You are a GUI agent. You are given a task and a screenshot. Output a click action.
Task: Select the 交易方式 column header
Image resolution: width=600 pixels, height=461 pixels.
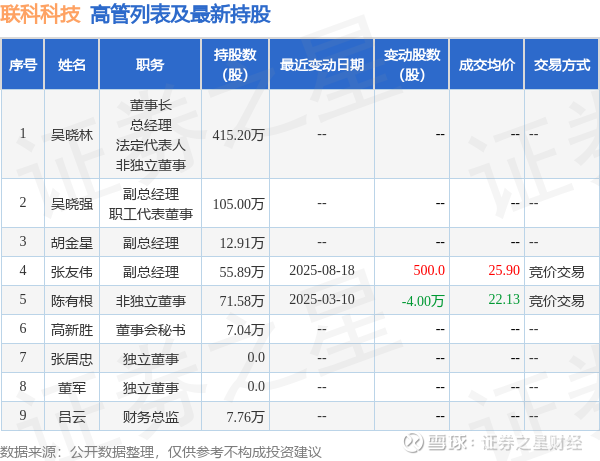(x=562, y=64)
